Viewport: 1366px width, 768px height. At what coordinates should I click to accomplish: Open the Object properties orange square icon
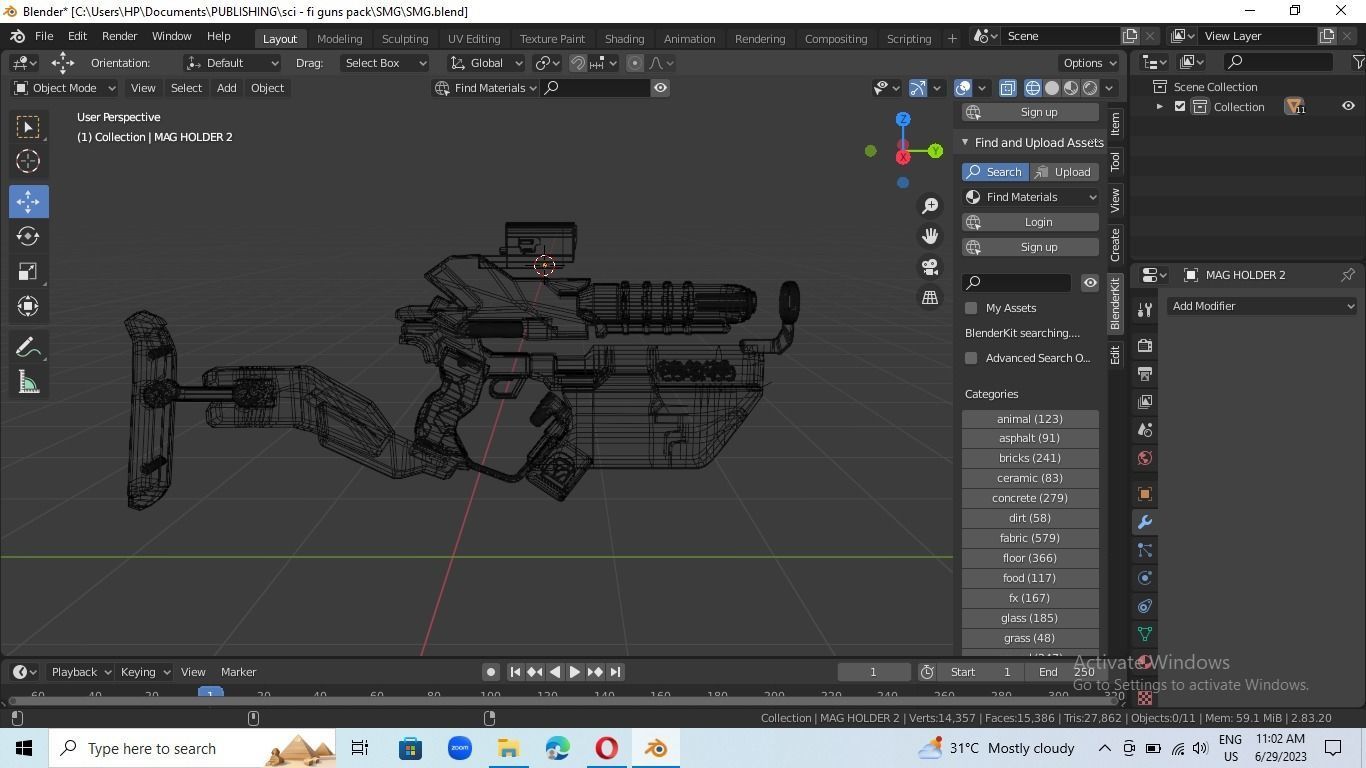(x=1145, y=494)
